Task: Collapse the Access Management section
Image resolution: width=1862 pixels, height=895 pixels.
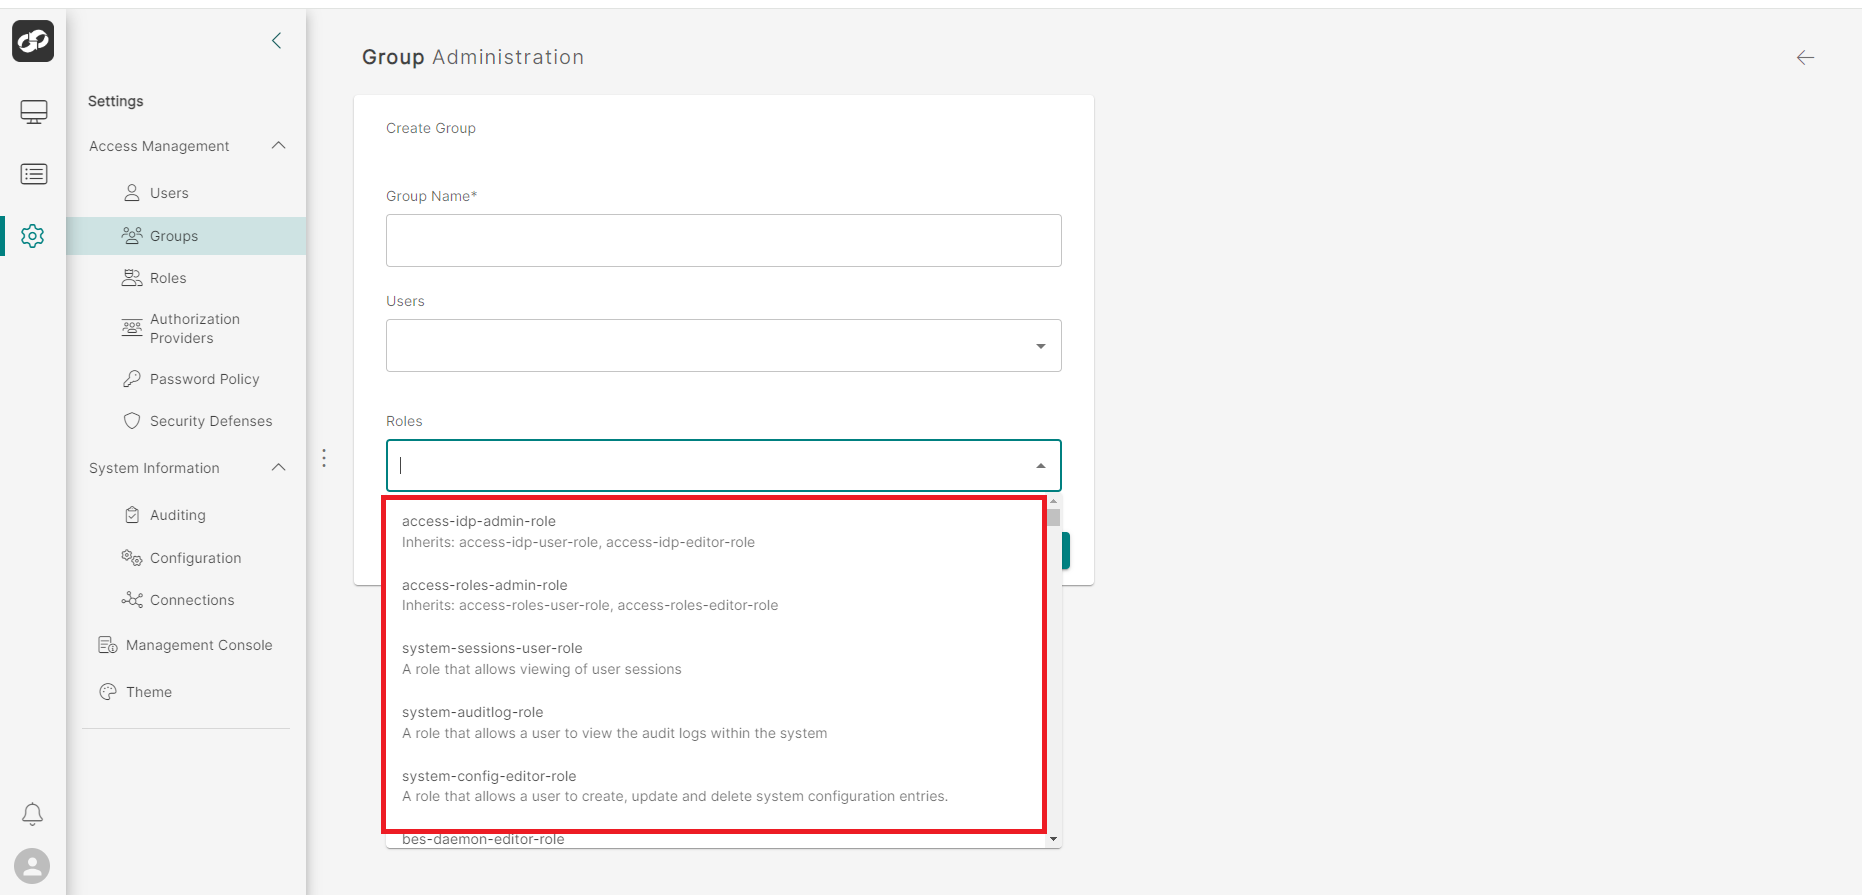Action: (x=279, y=146)
